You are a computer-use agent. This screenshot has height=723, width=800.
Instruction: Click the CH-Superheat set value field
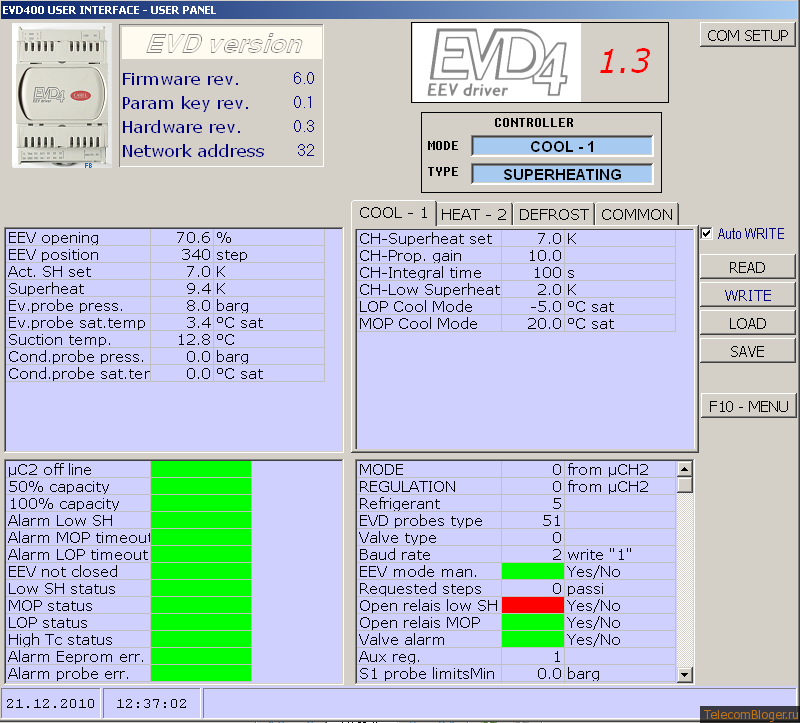click(533, 238)
